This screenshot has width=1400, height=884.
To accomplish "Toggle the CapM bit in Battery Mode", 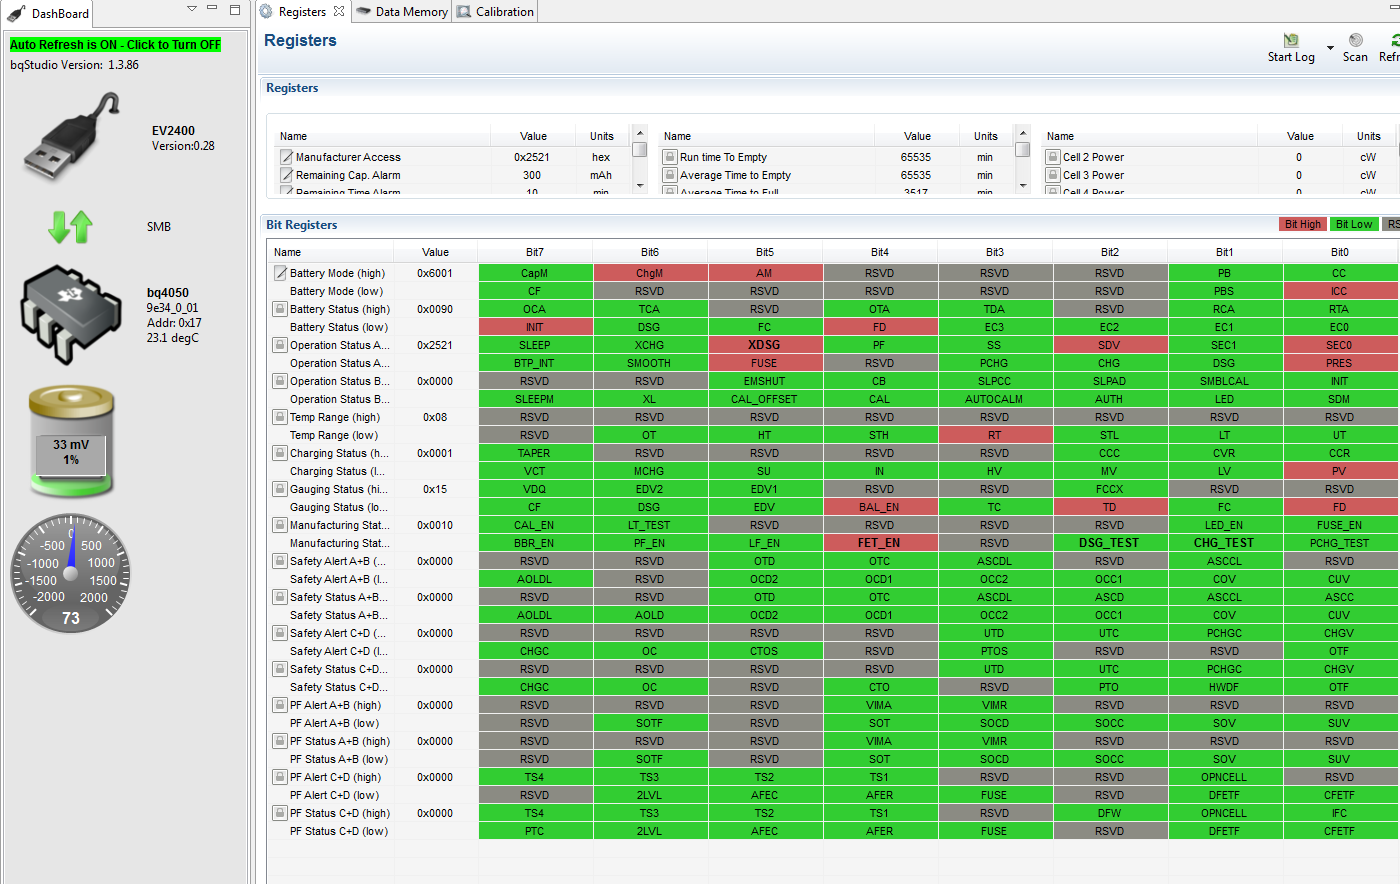I will [535, 273].
